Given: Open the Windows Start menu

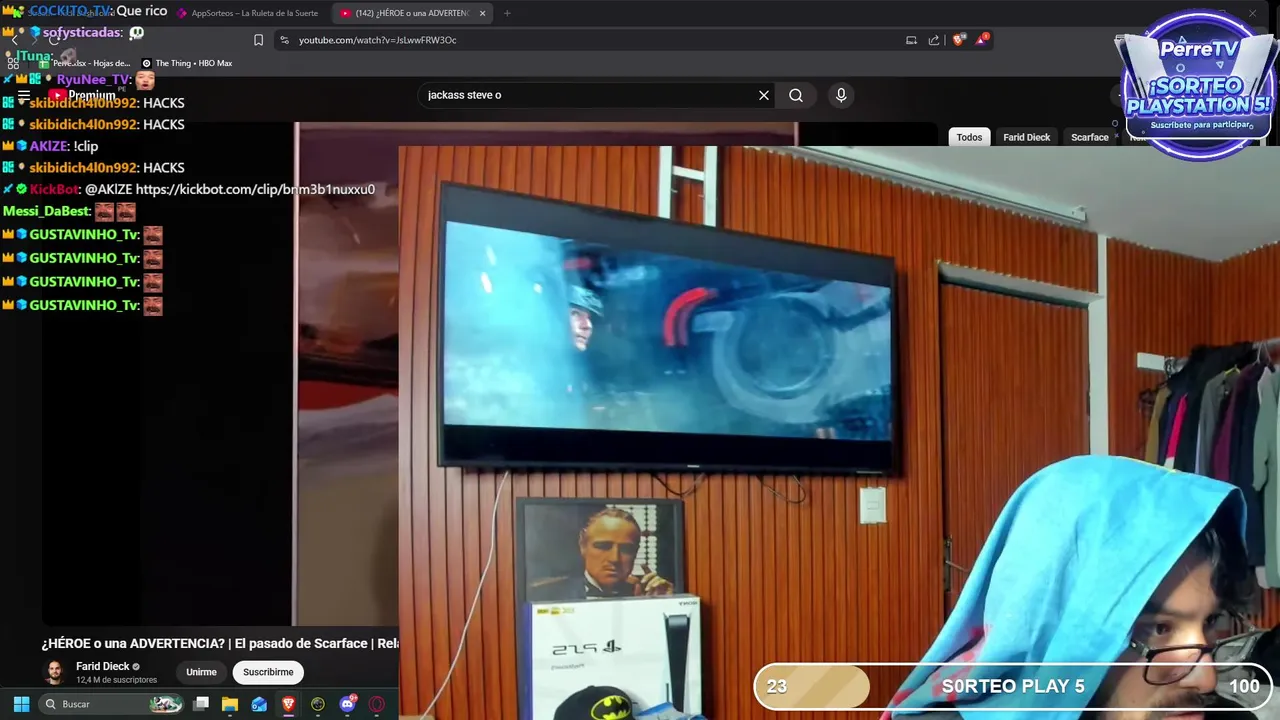Looking at the screenshot, I should (x=21, y=704).
